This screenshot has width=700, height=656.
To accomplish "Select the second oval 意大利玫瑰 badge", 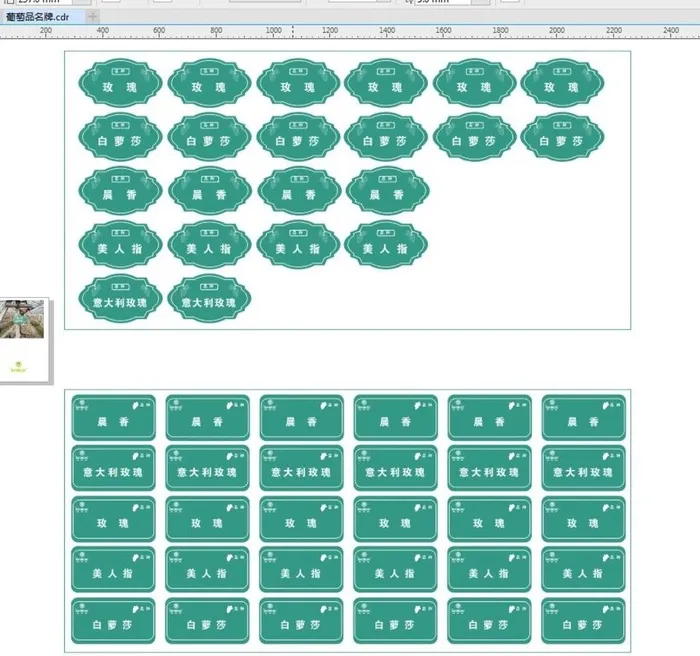I will coord(209,299).
